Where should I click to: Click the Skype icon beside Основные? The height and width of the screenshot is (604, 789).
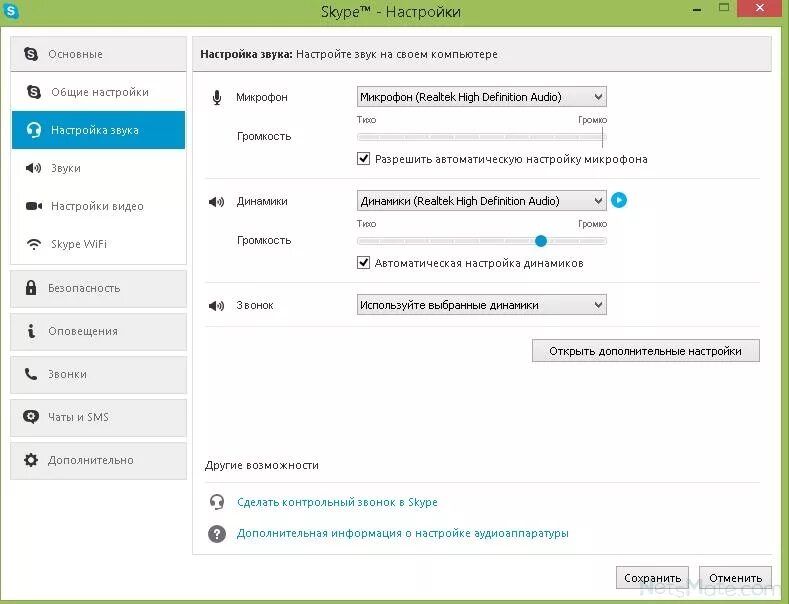point(31,54)
